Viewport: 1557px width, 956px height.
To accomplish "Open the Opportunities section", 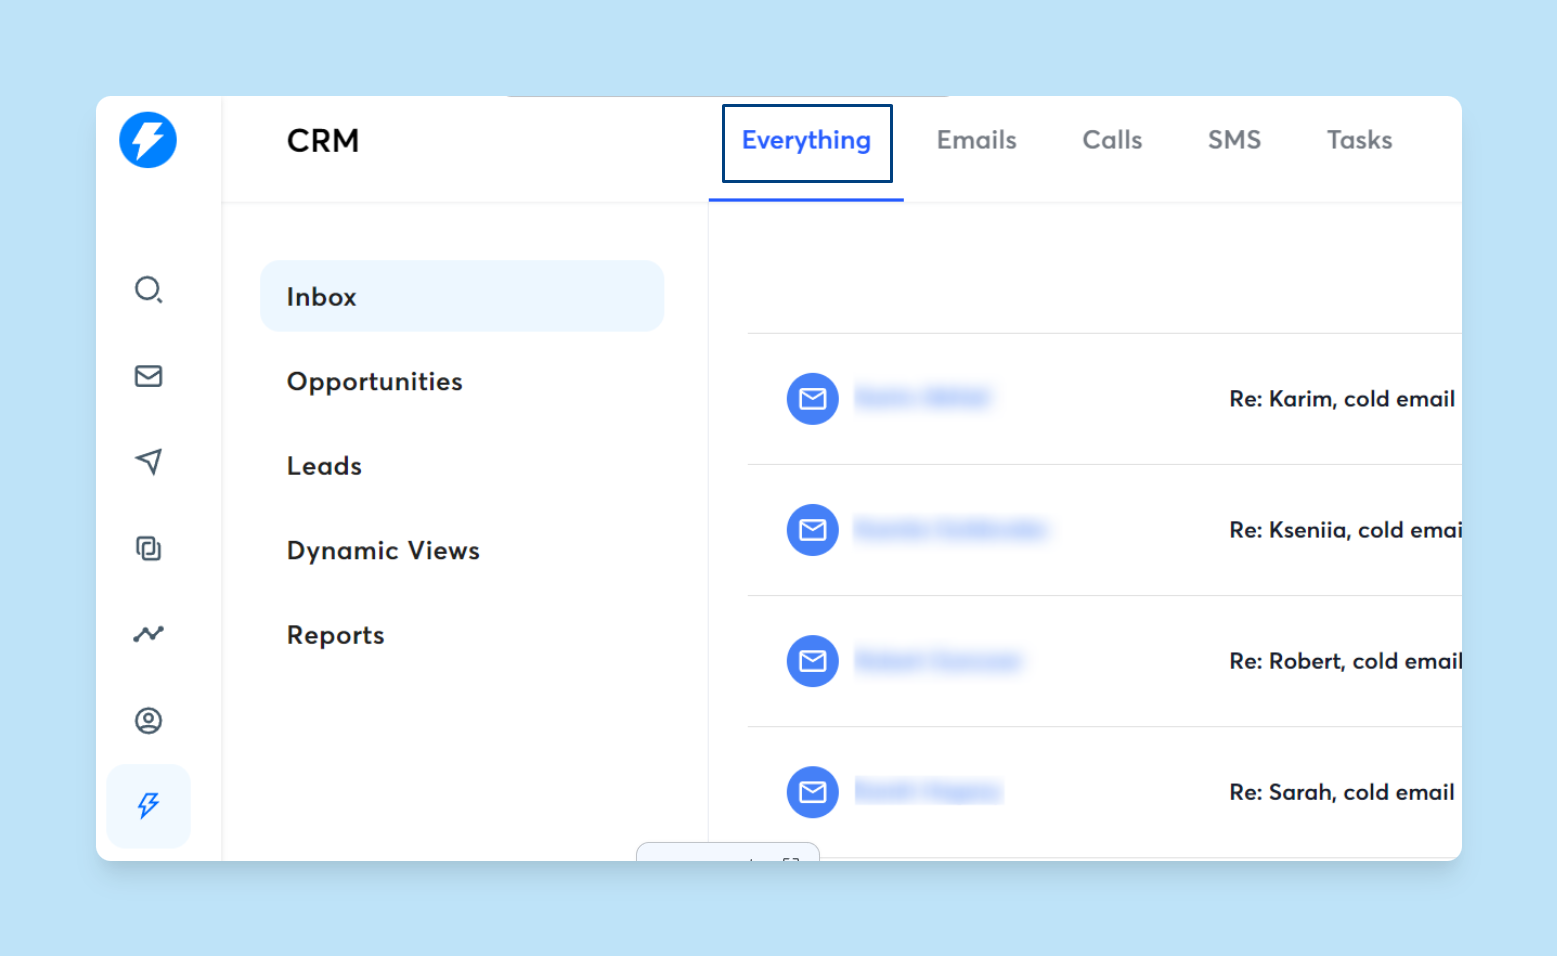I will tap(374, 381).
